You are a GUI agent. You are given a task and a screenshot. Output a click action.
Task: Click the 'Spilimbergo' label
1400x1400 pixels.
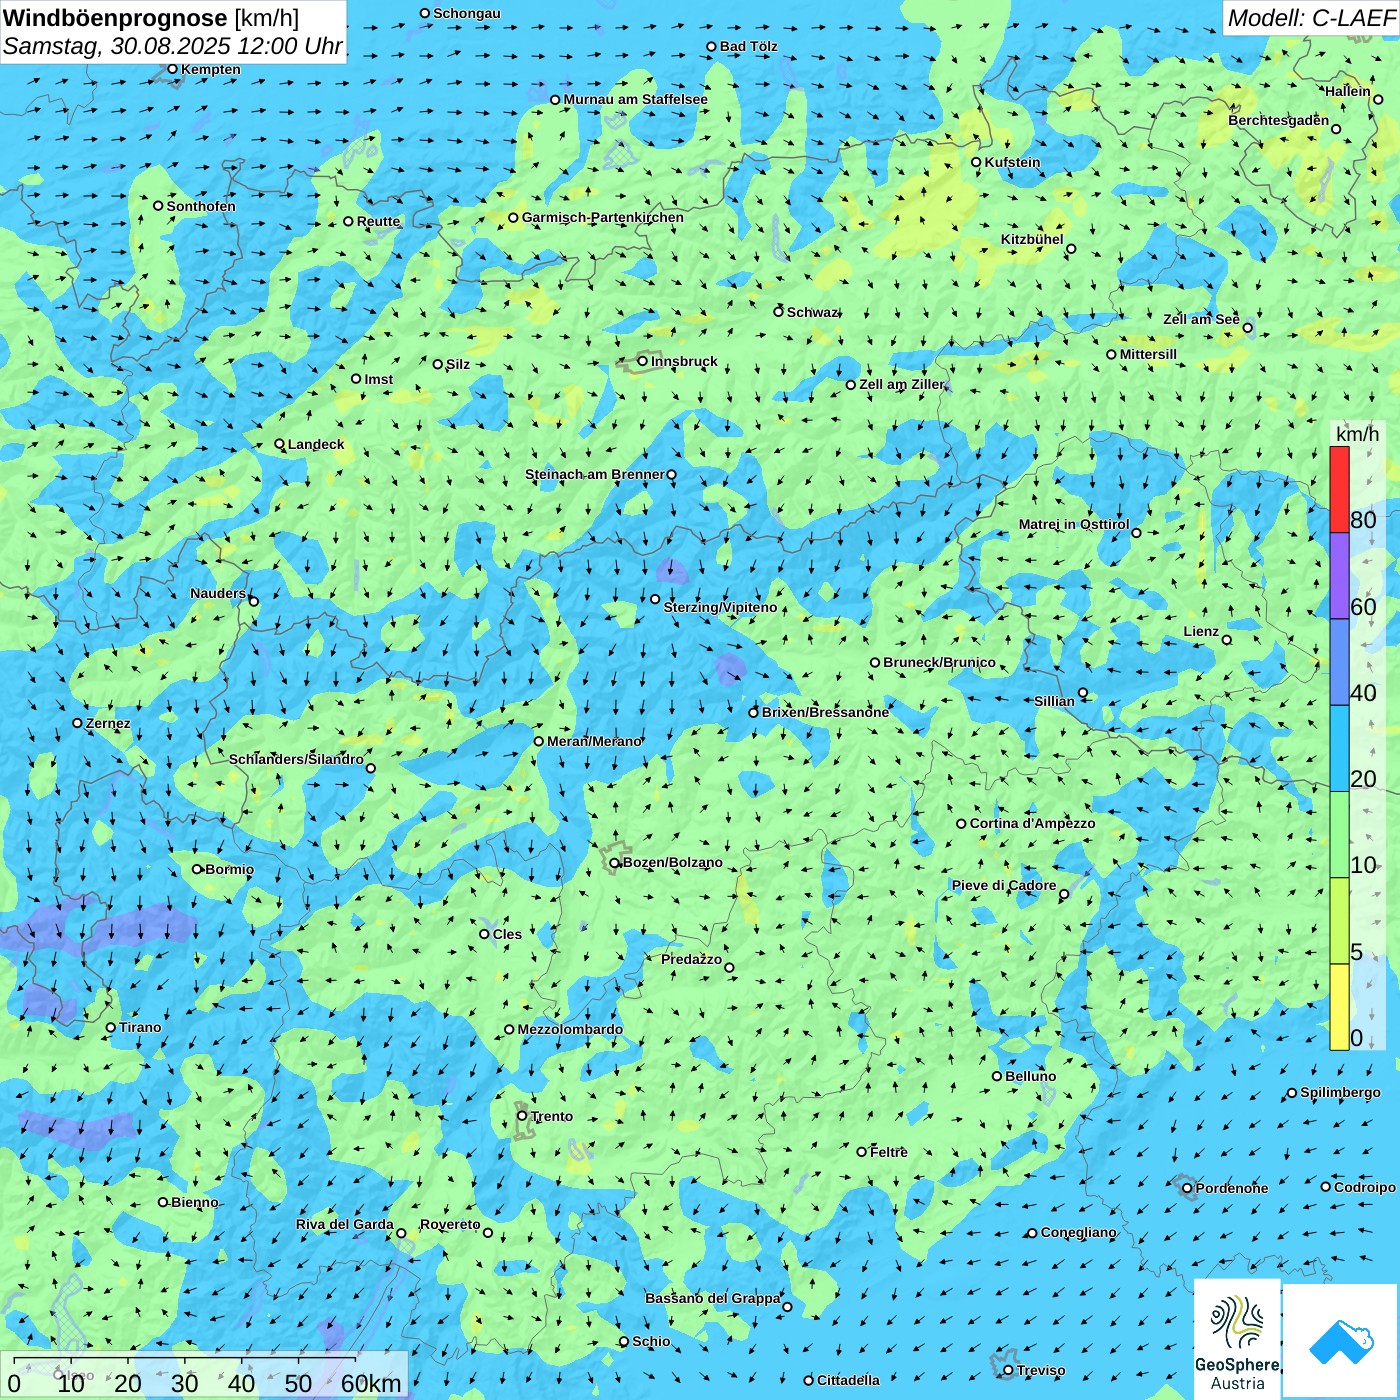(1340, 1092)
